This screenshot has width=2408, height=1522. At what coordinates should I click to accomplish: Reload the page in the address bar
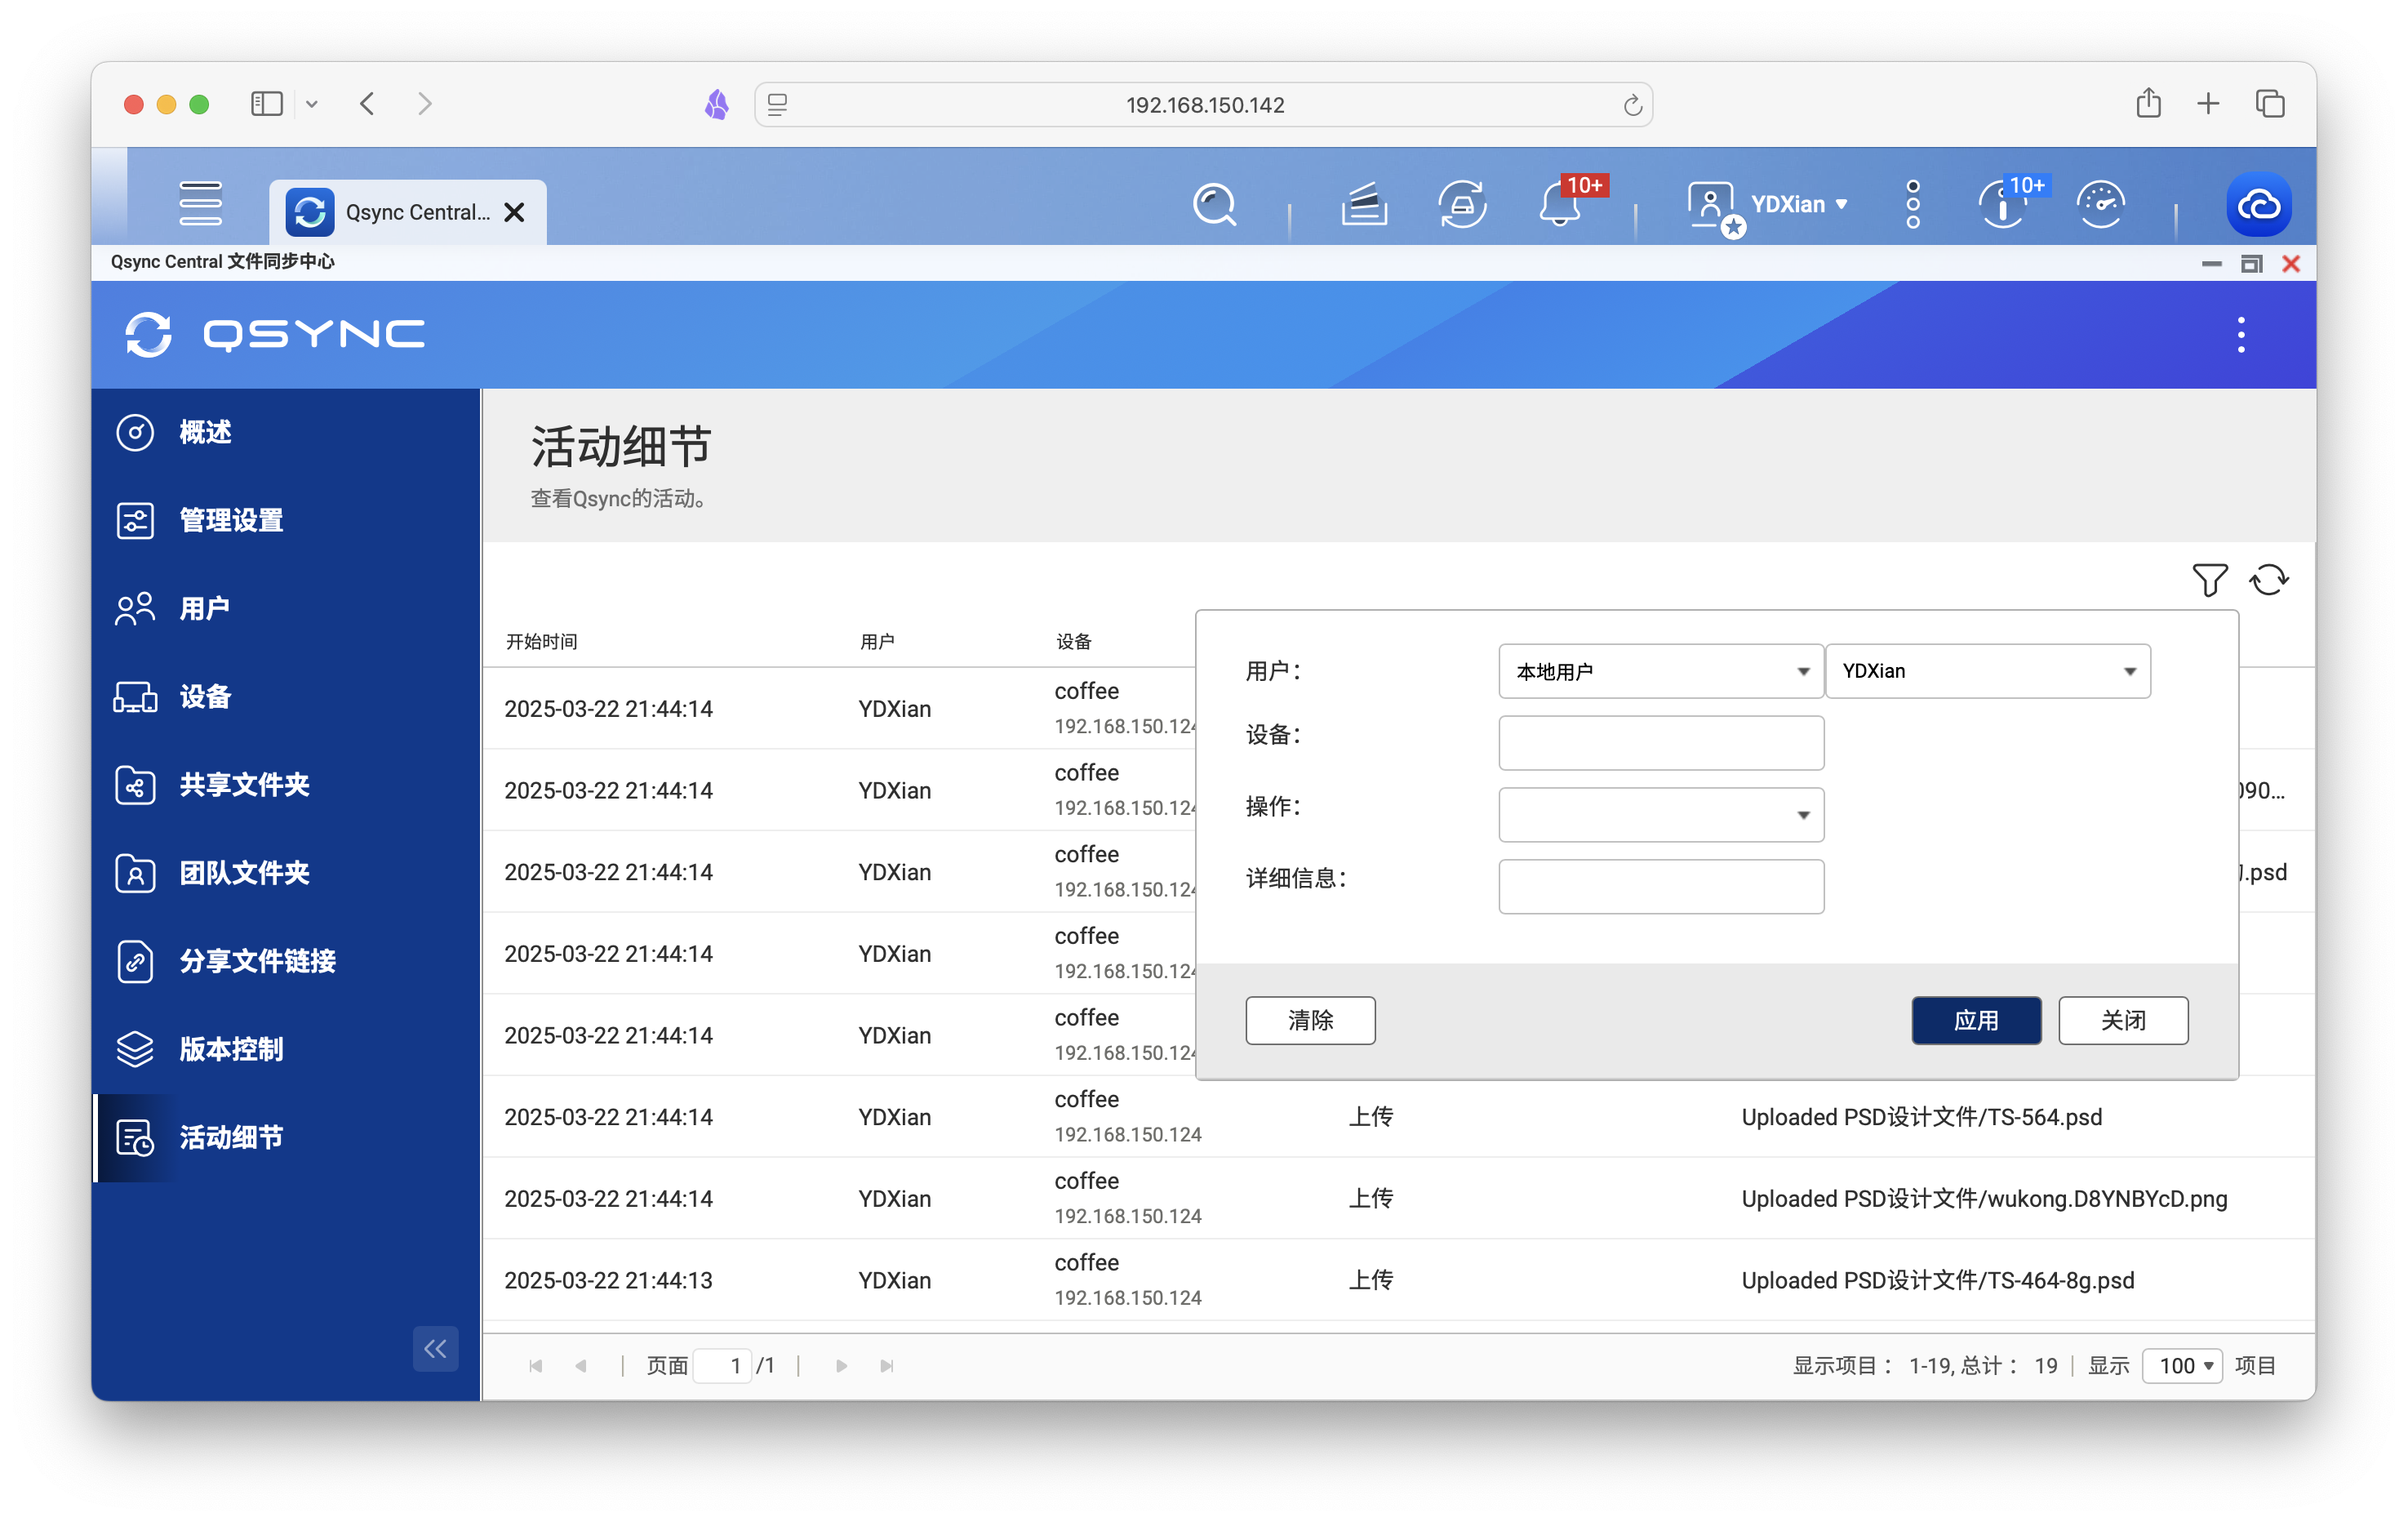[1632, 105]
